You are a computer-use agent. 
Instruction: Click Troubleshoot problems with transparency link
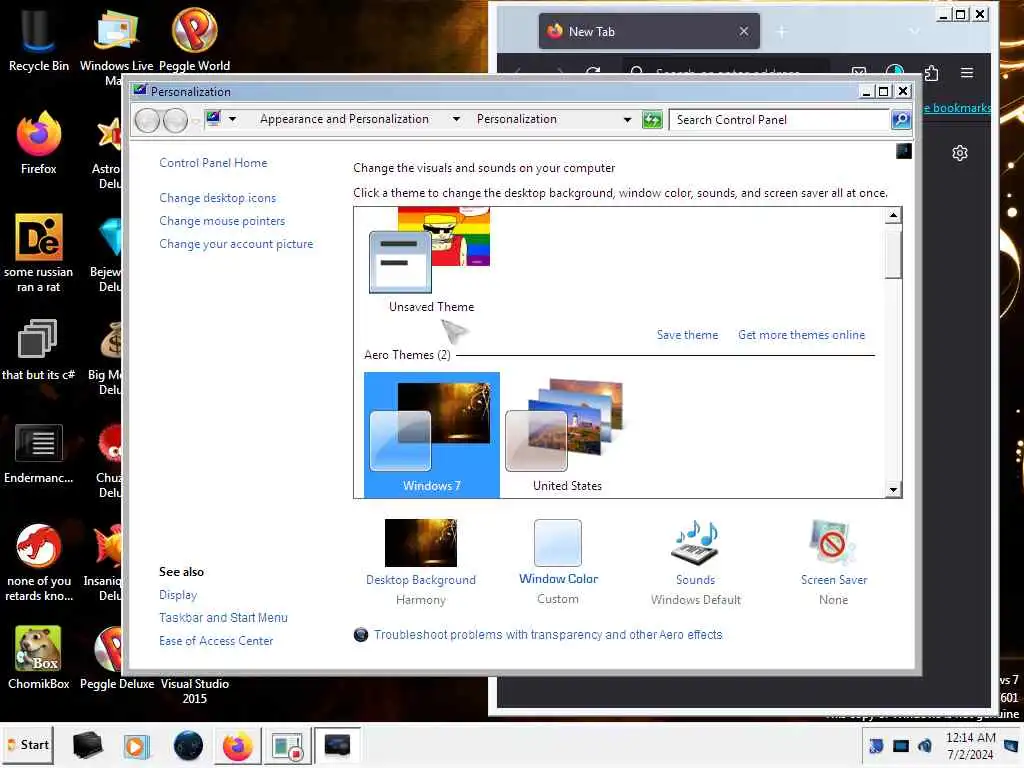[548, 635]
